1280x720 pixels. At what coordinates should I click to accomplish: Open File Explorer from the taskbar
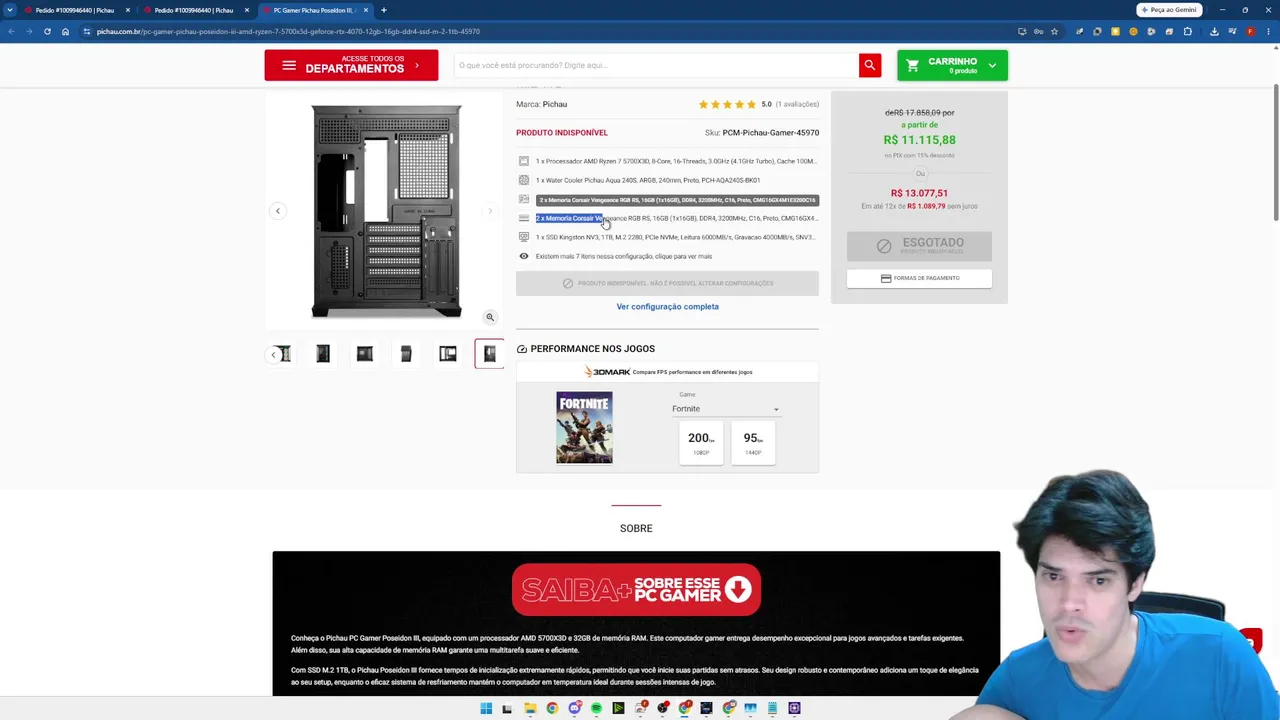(x=530, y=708)
